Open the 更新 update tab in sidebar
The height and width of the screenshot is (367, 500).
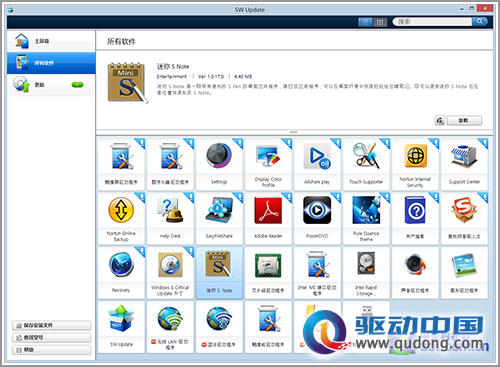[x=51, y=85]
